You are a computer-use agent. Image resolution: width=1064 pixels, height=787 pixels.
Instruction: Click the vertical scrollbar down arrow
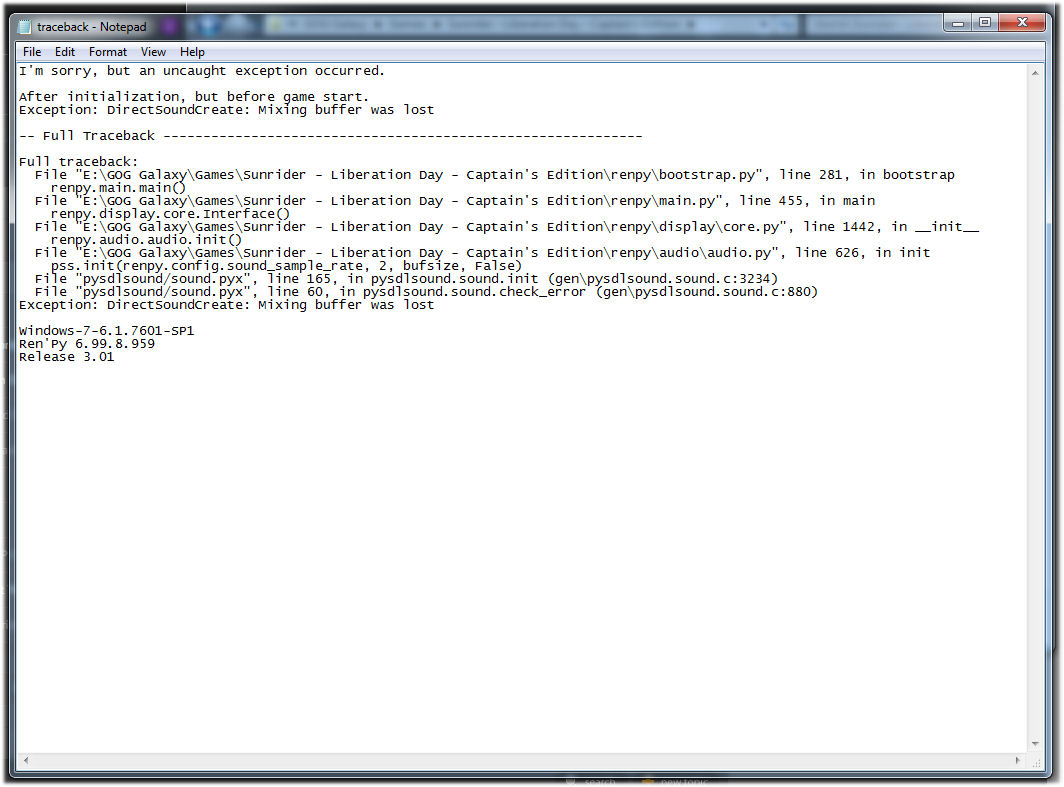(1035, 744)
